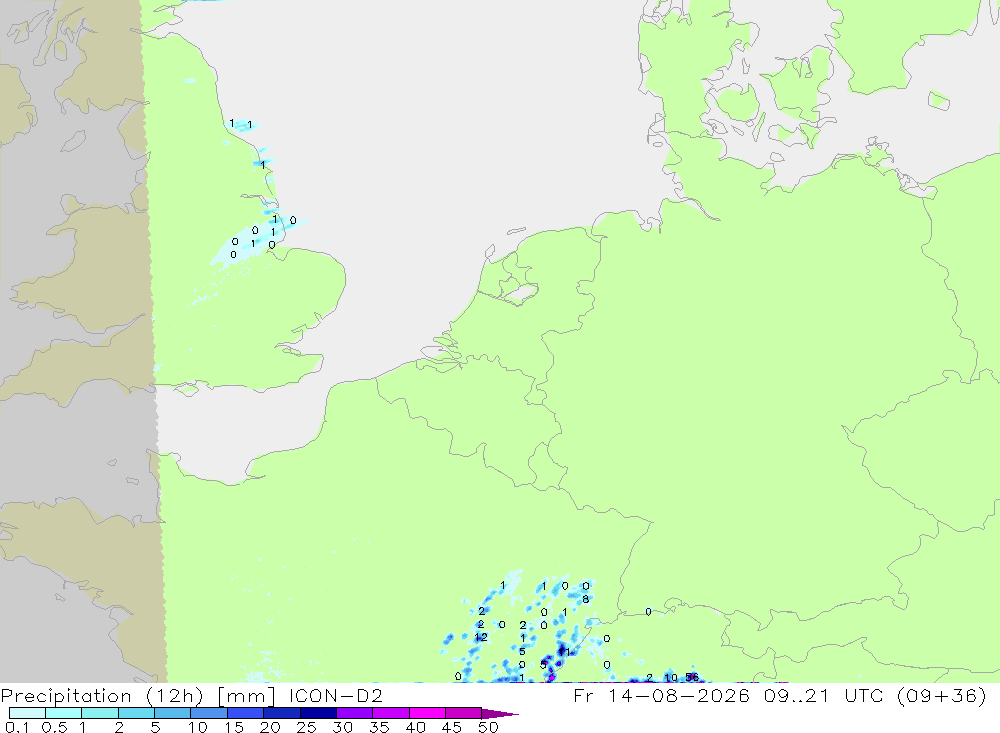Click the legend label '50'

[488, 727]
